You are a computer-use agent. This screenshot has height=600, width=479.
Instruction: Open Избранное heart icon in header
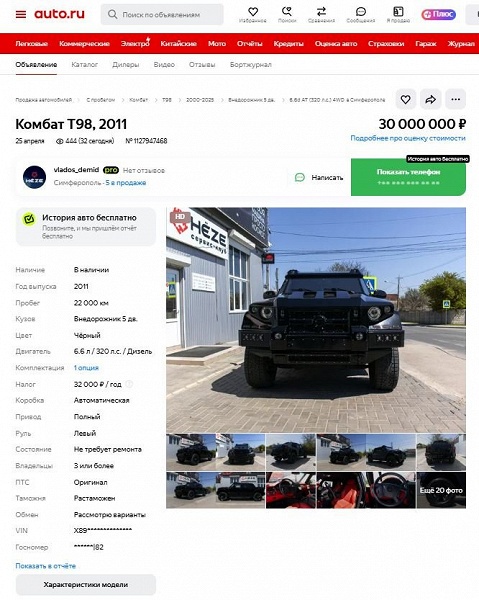[253, 15]
